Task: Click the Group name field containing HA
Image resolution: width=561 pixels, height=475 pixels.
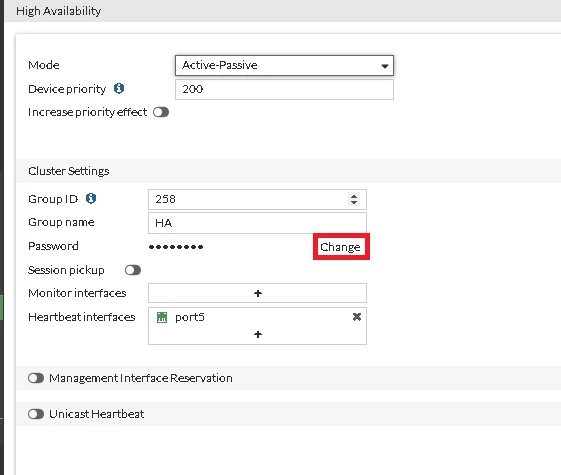Action: point(257,223)
